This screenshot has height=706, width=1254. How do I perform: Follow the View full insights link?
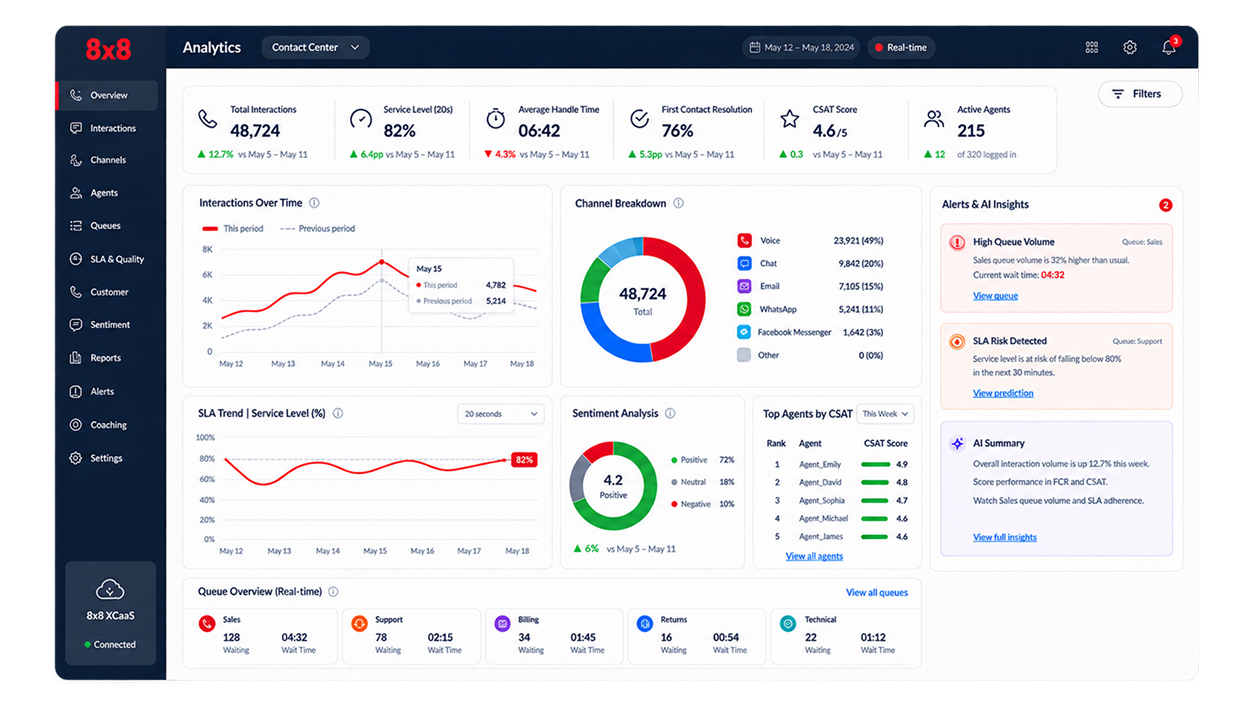click(x=1005, y=537)
